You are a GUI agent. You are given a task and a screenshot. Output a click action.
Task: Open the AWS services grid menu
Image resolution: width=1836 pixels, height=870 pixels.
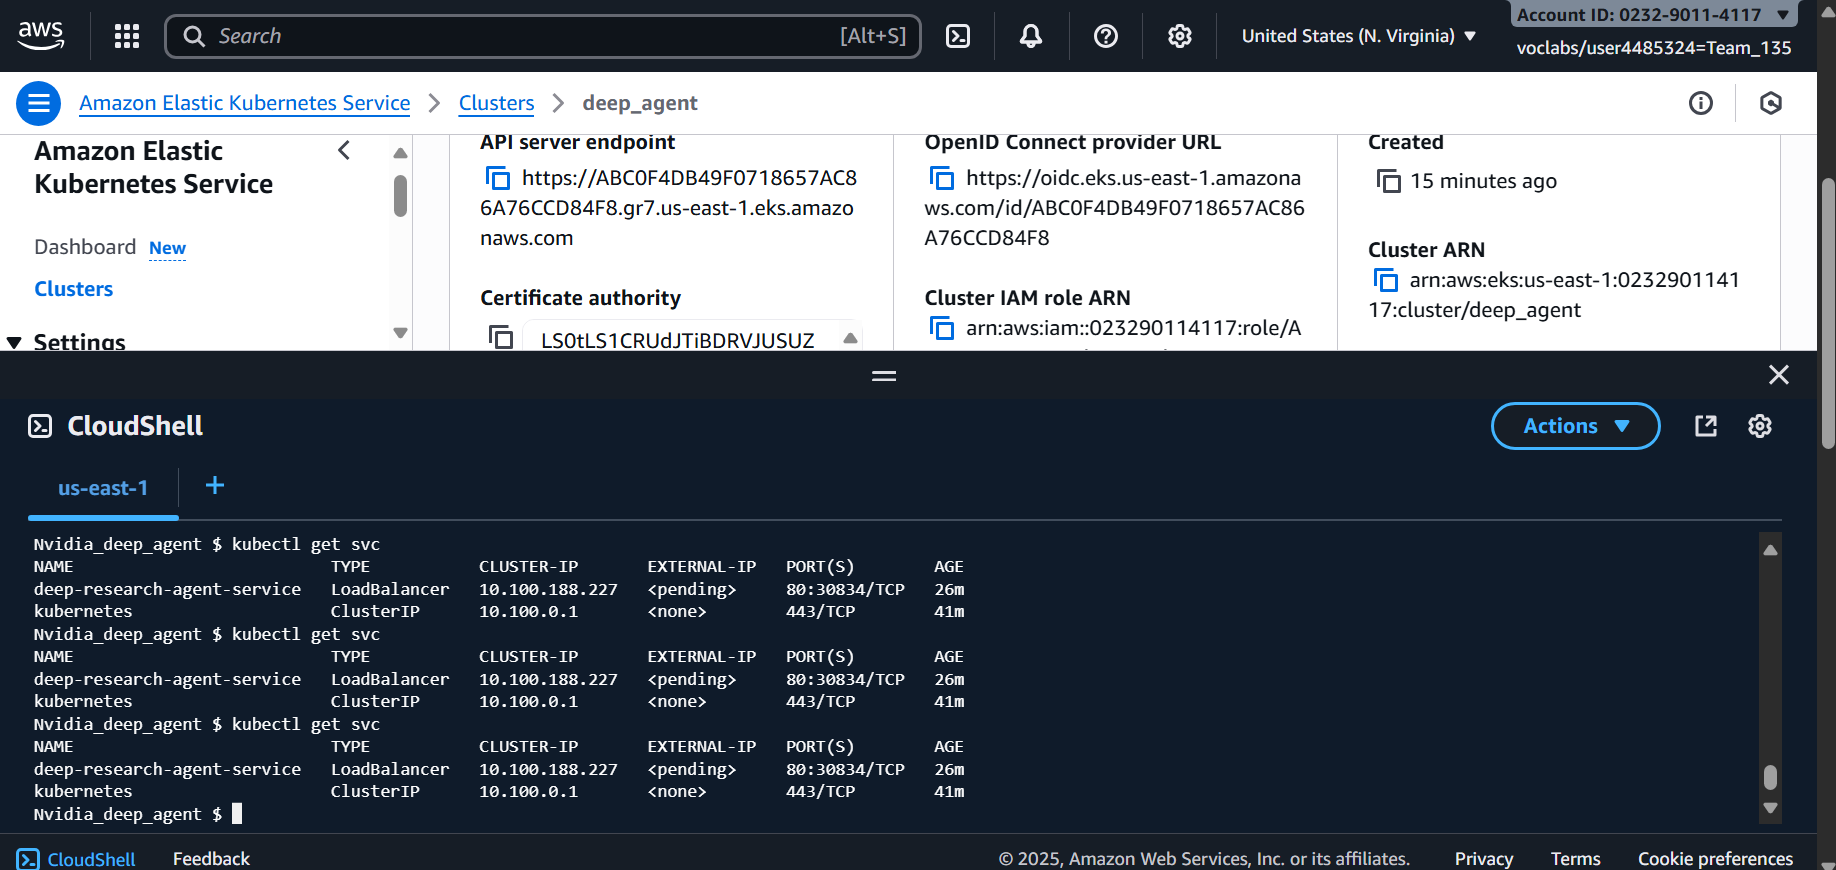(x=127, y=37)
